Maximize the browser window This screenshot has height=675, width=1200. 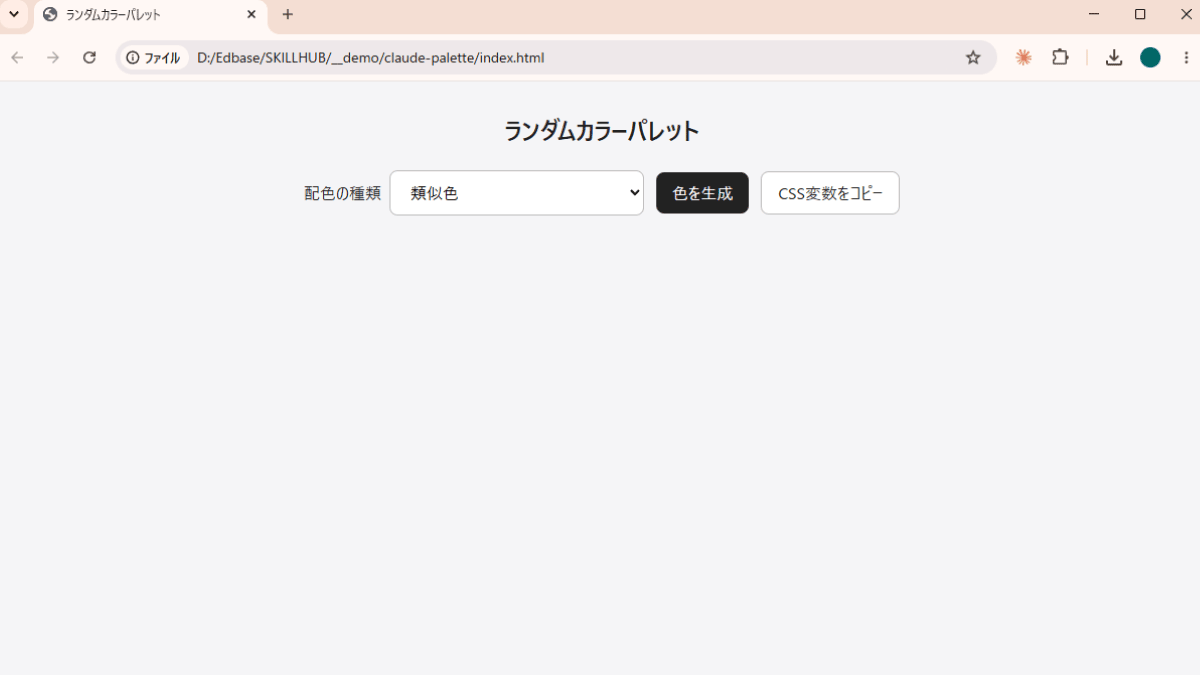pyautogui.click(x=1140, y=14)
